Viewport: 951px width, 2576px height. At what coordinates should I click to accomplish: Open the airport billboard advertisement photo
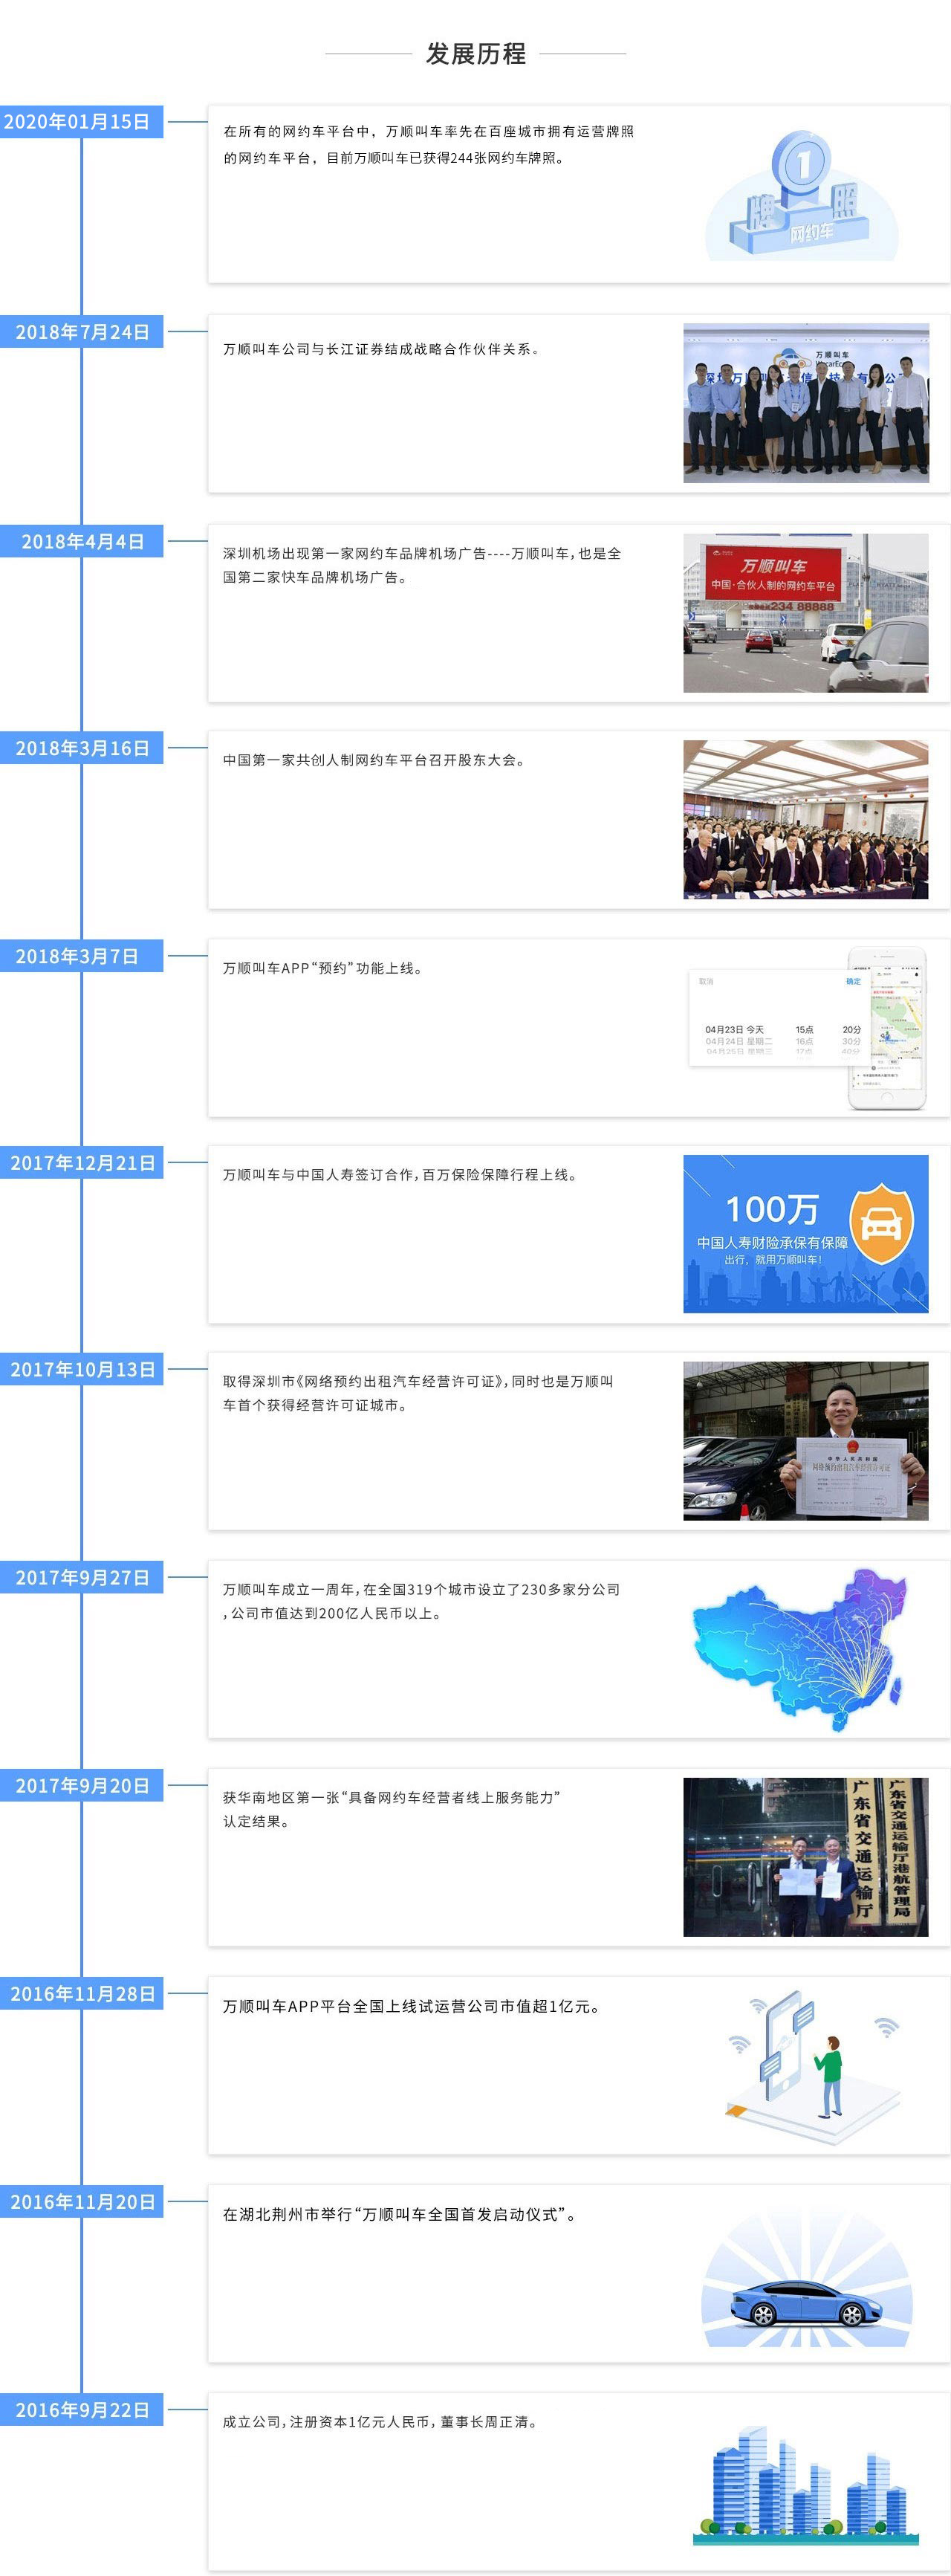tap(805, 612)
